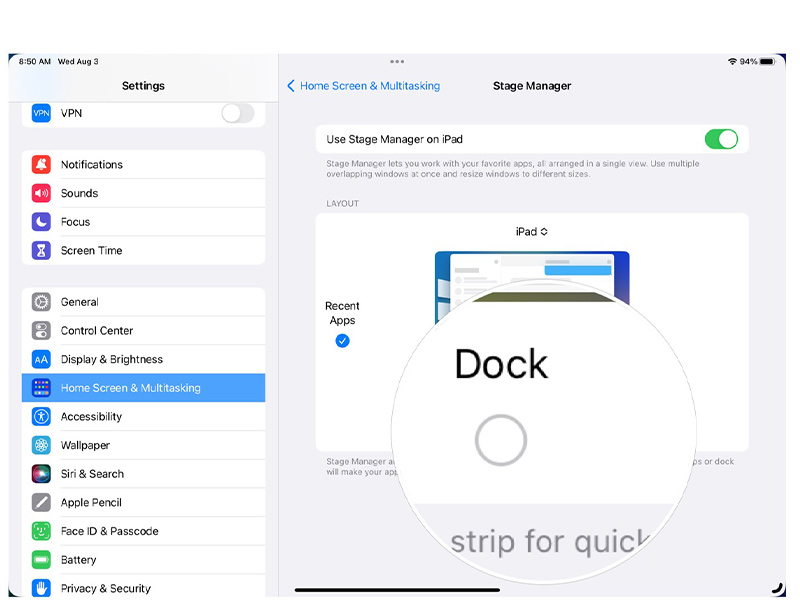Select Siri & Search in the sidebar
Screen dimensions: 800x600
143,473
